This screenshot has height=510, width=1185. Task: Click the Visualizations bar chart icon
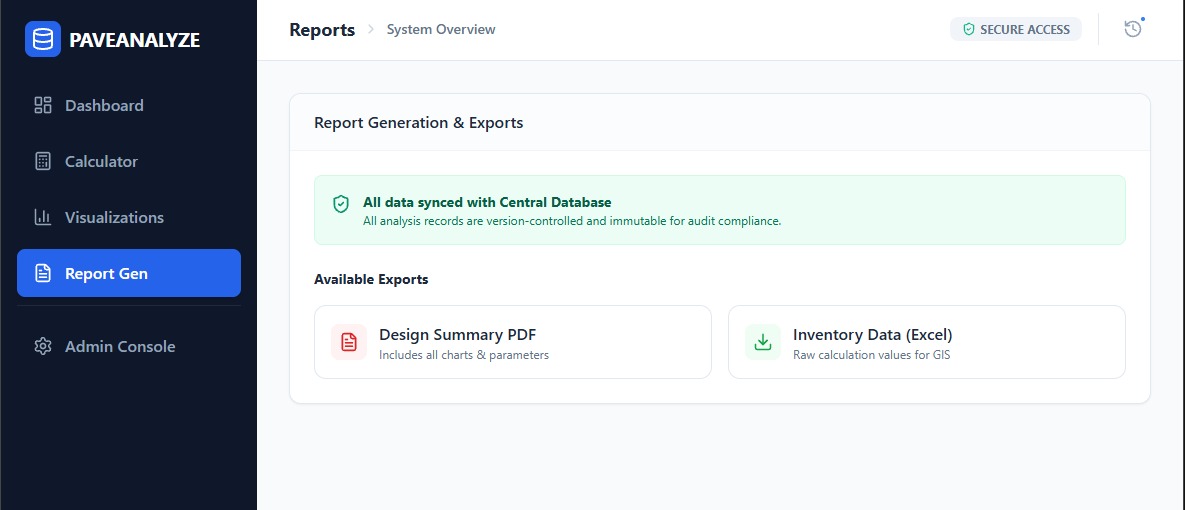pyautogui.click(x=43, y=217)
